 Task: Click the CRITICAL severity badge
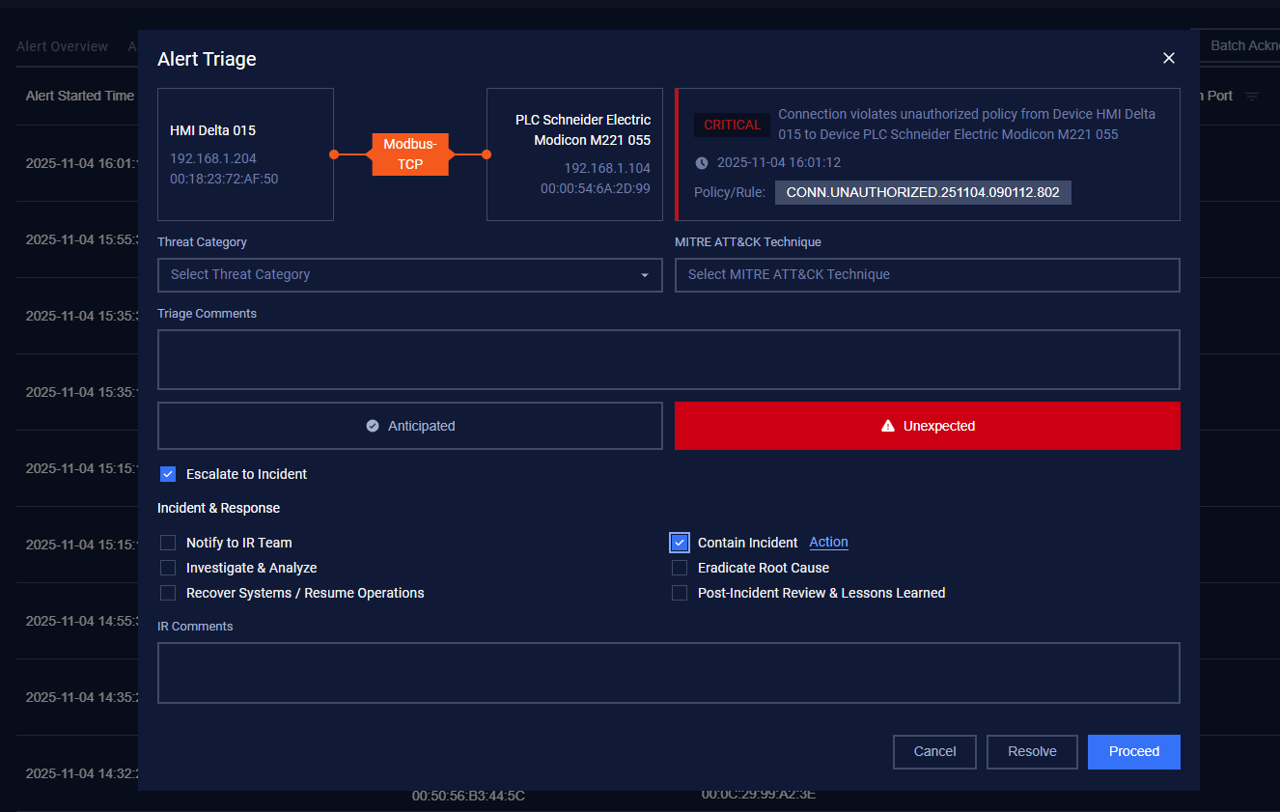(x=732, y=125)
